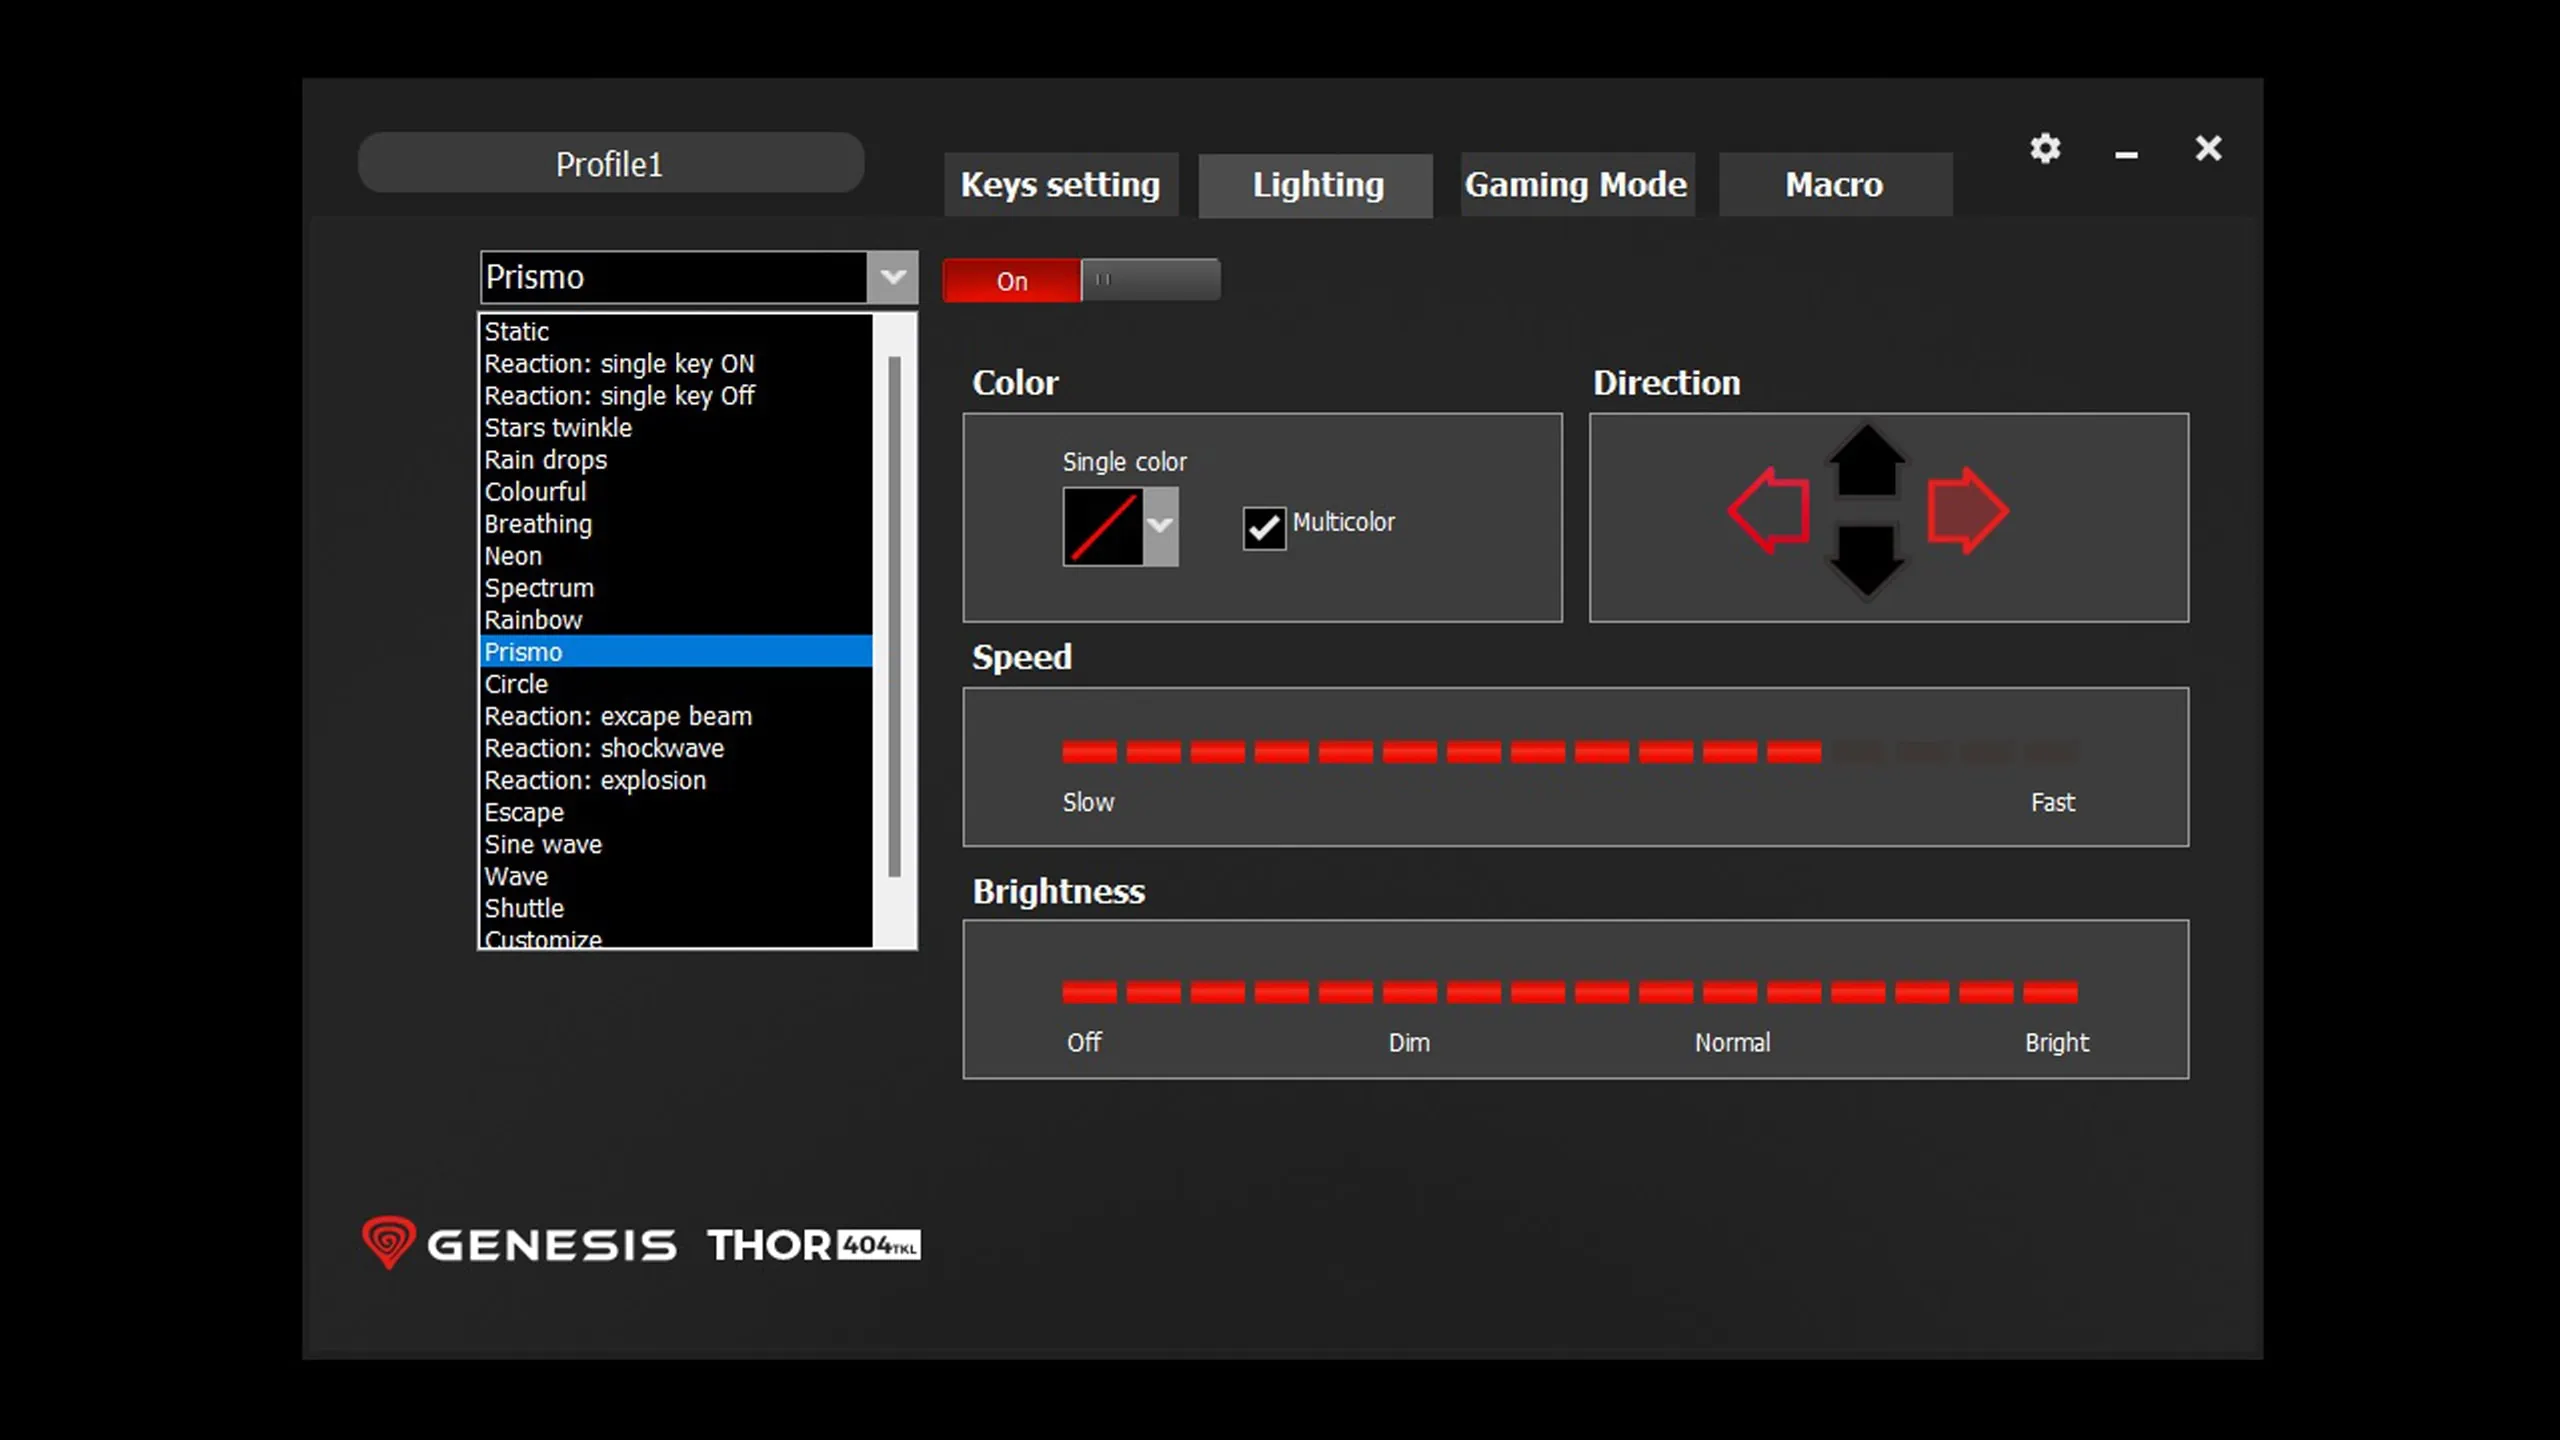The image size is (2560, 1440).
Task: Set Speed slider to slowest segment
Action: click(x=1089, y=751)
